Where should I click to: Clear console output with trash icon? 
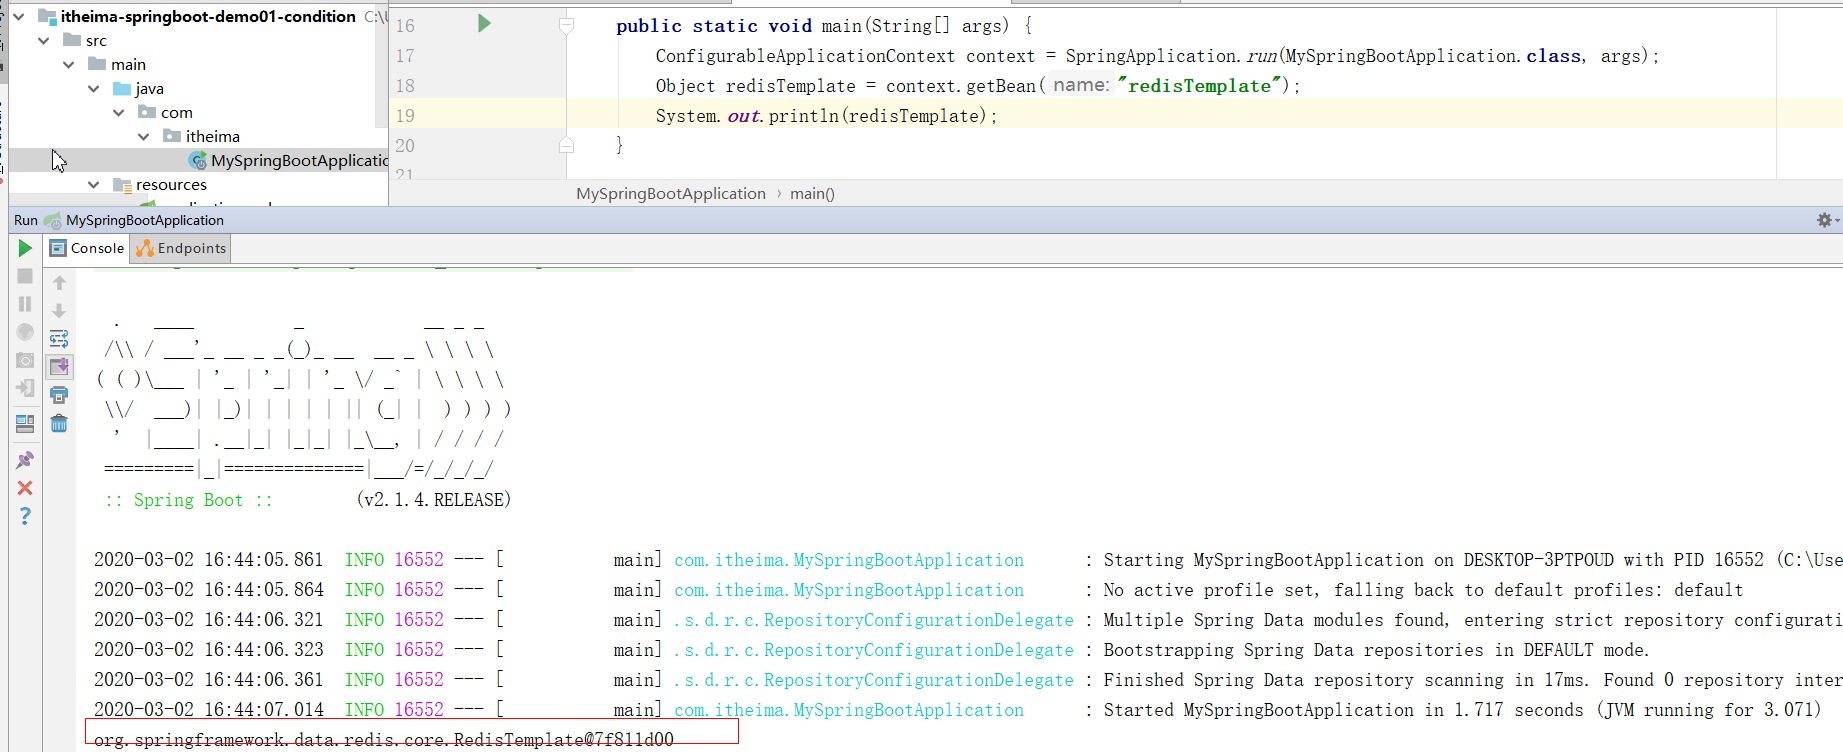point(59,424)
